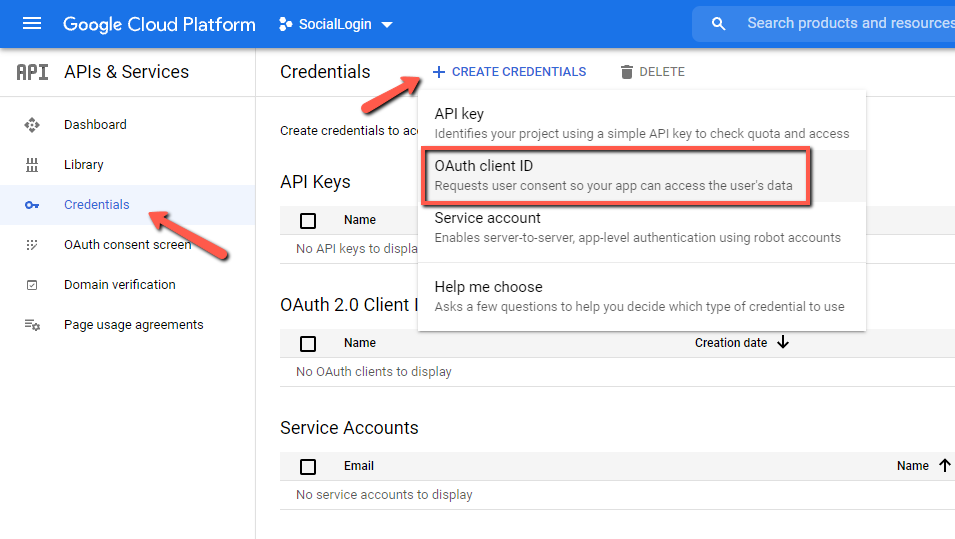
Task: Click the 'API Keys' section heading
Action: (315, 181)
